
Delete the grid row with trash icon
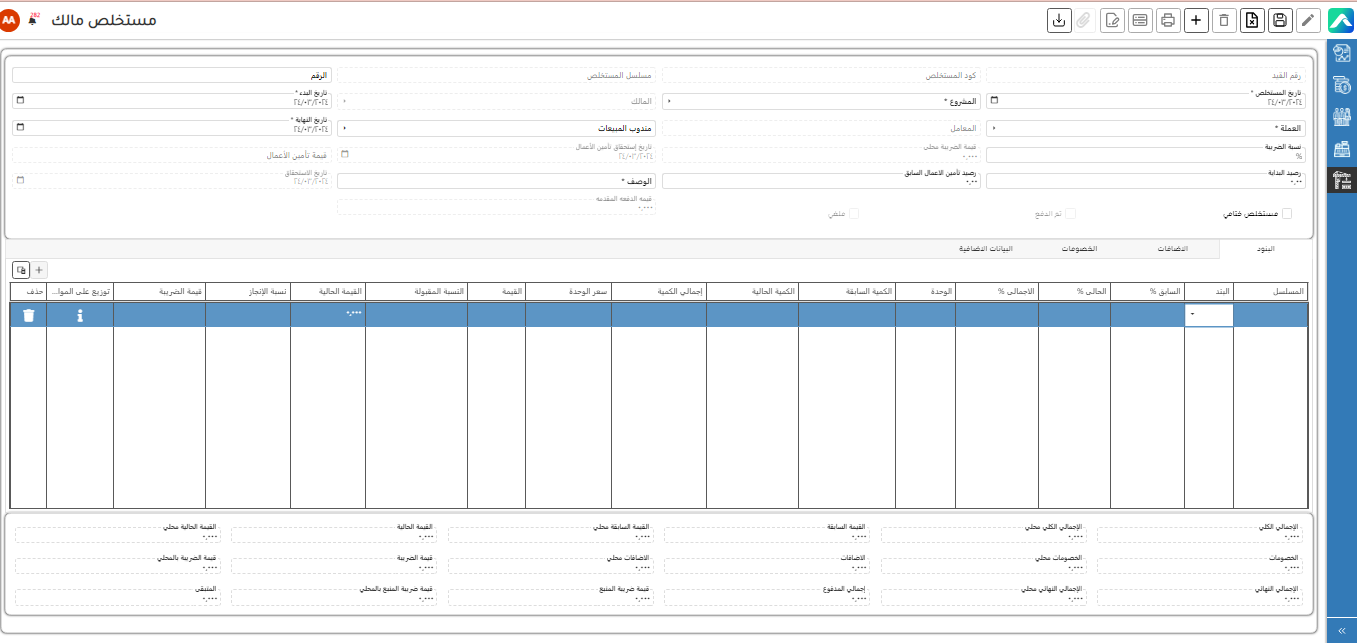click(x=29, y=315)
